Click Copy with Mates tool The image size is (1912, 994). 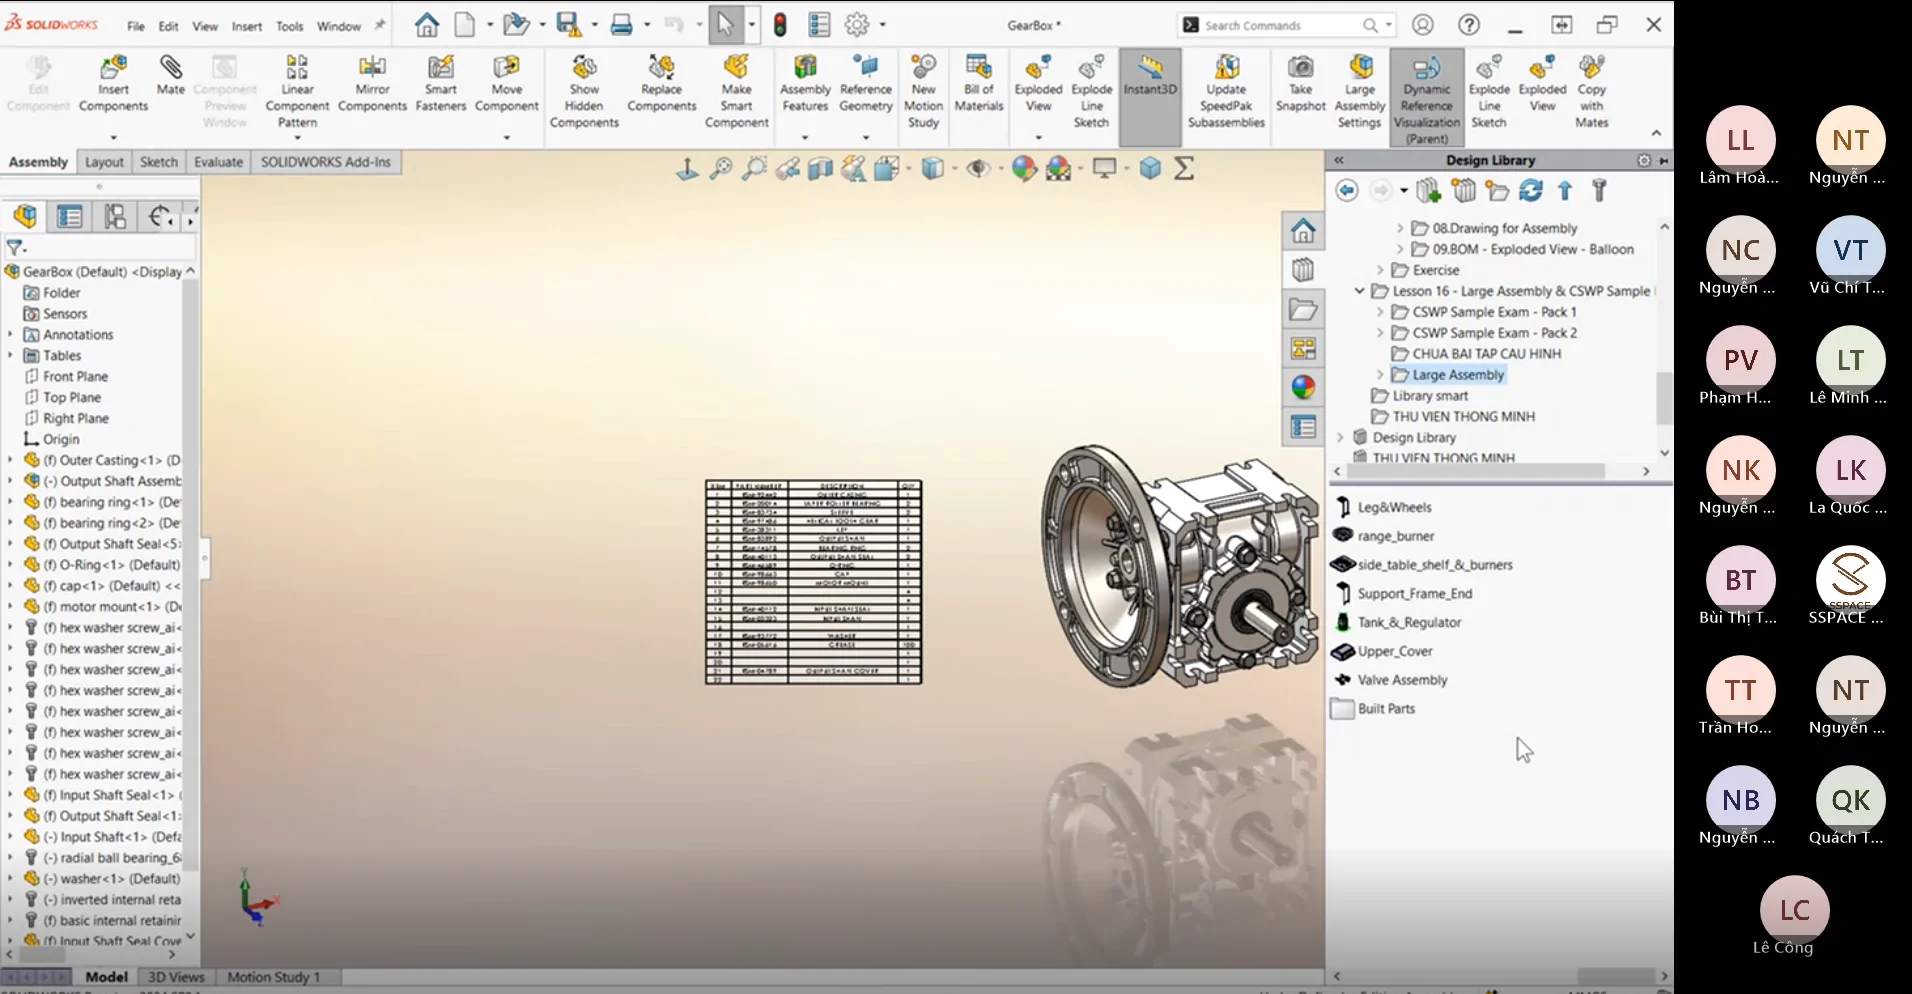[x=1591, y=91]
